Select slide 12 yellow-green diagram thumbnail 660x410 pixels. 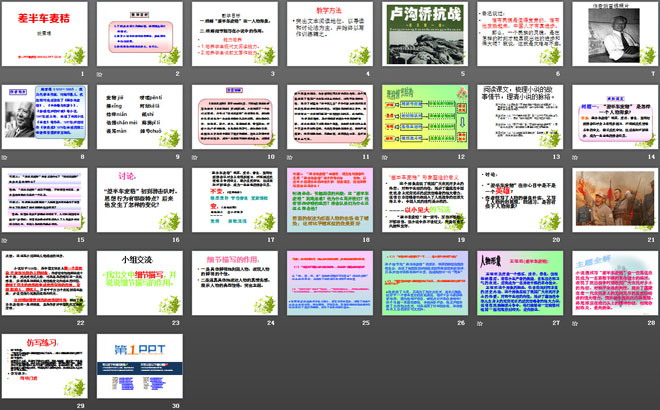click(x=425, y=117)
